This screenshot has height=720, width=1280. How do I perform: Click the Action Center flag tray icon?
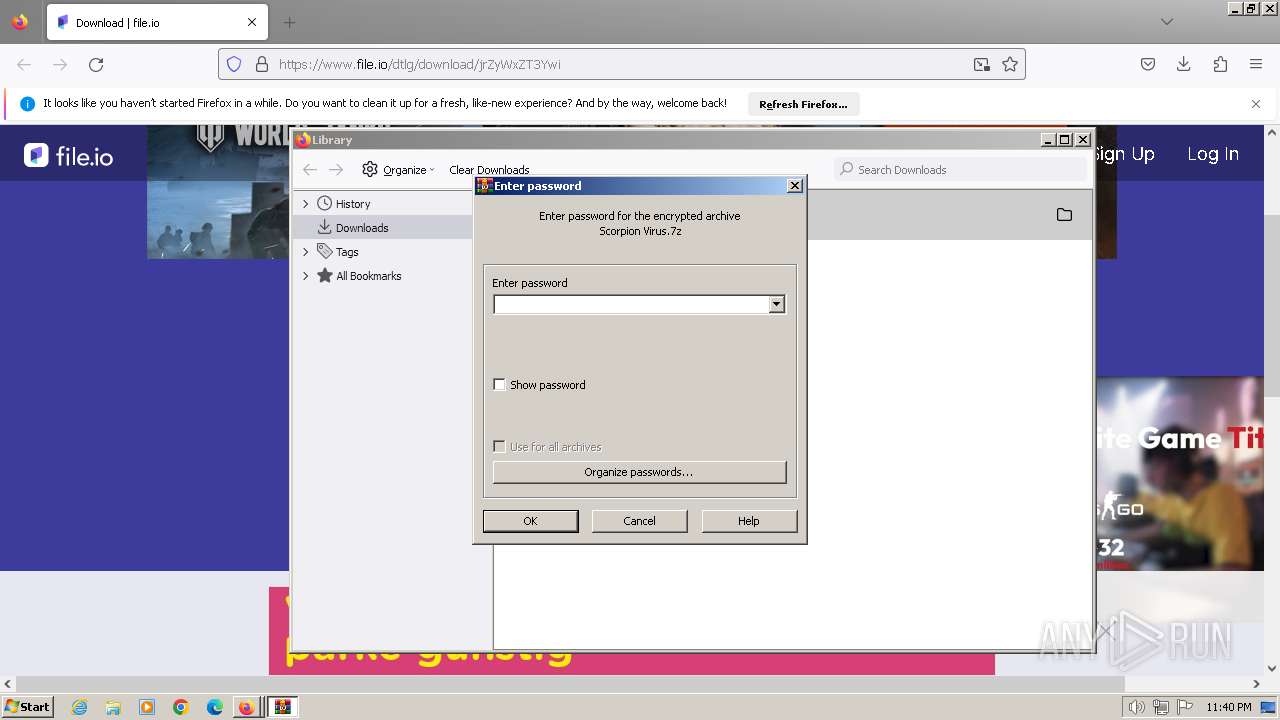(x=1186, y=707)
